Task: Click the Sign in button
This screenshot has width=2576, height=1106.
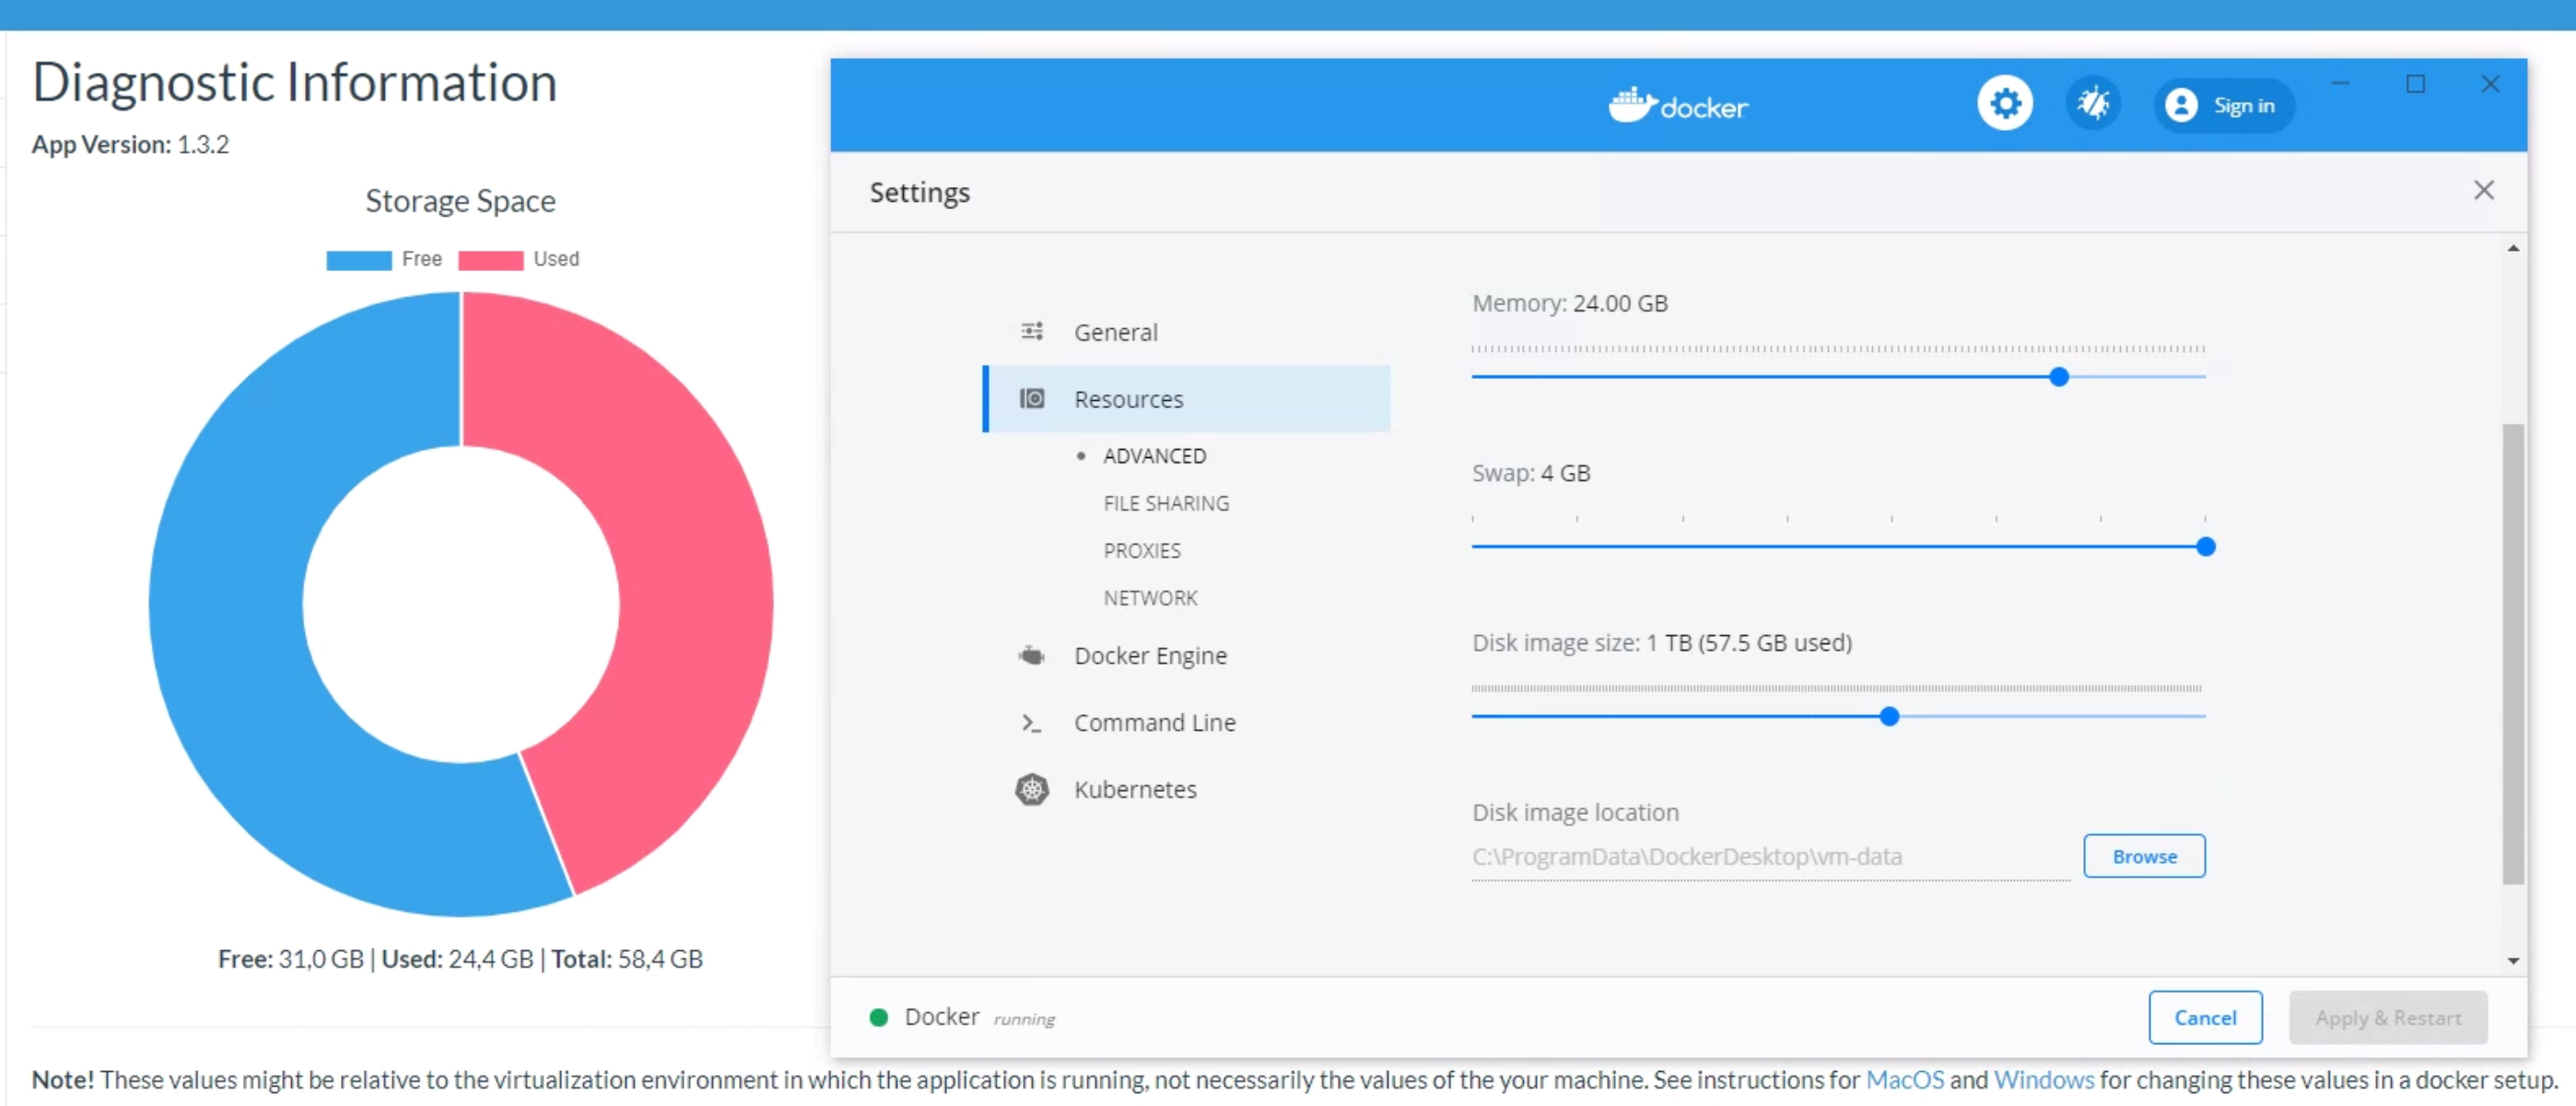Action: coord(2223,103)
